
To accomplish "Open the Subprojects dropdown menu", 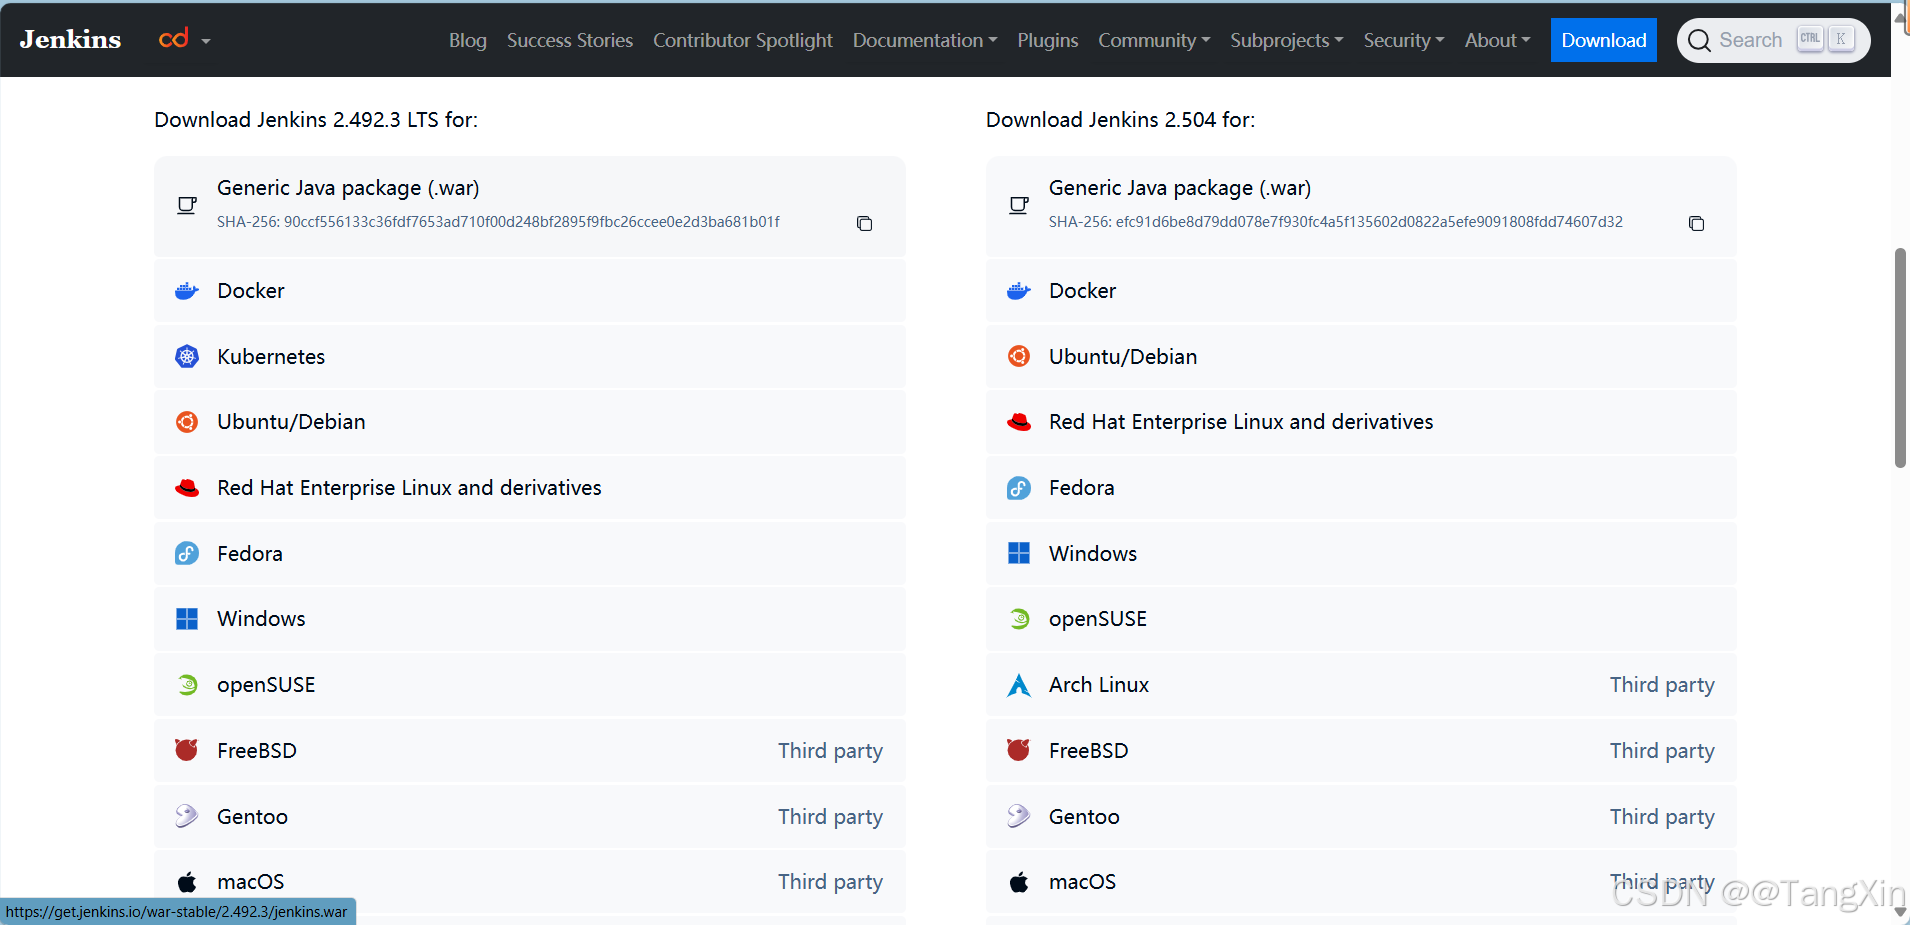I will (x=1287, y=40).
